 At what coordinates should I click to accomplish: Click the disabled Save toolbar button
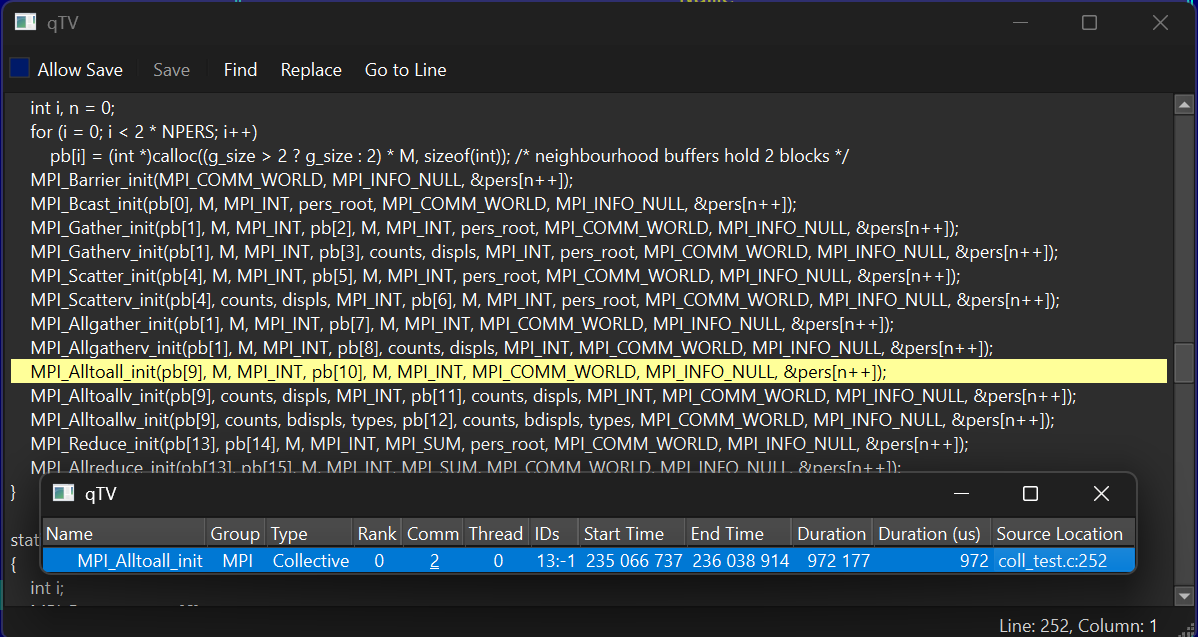[171, 70]
